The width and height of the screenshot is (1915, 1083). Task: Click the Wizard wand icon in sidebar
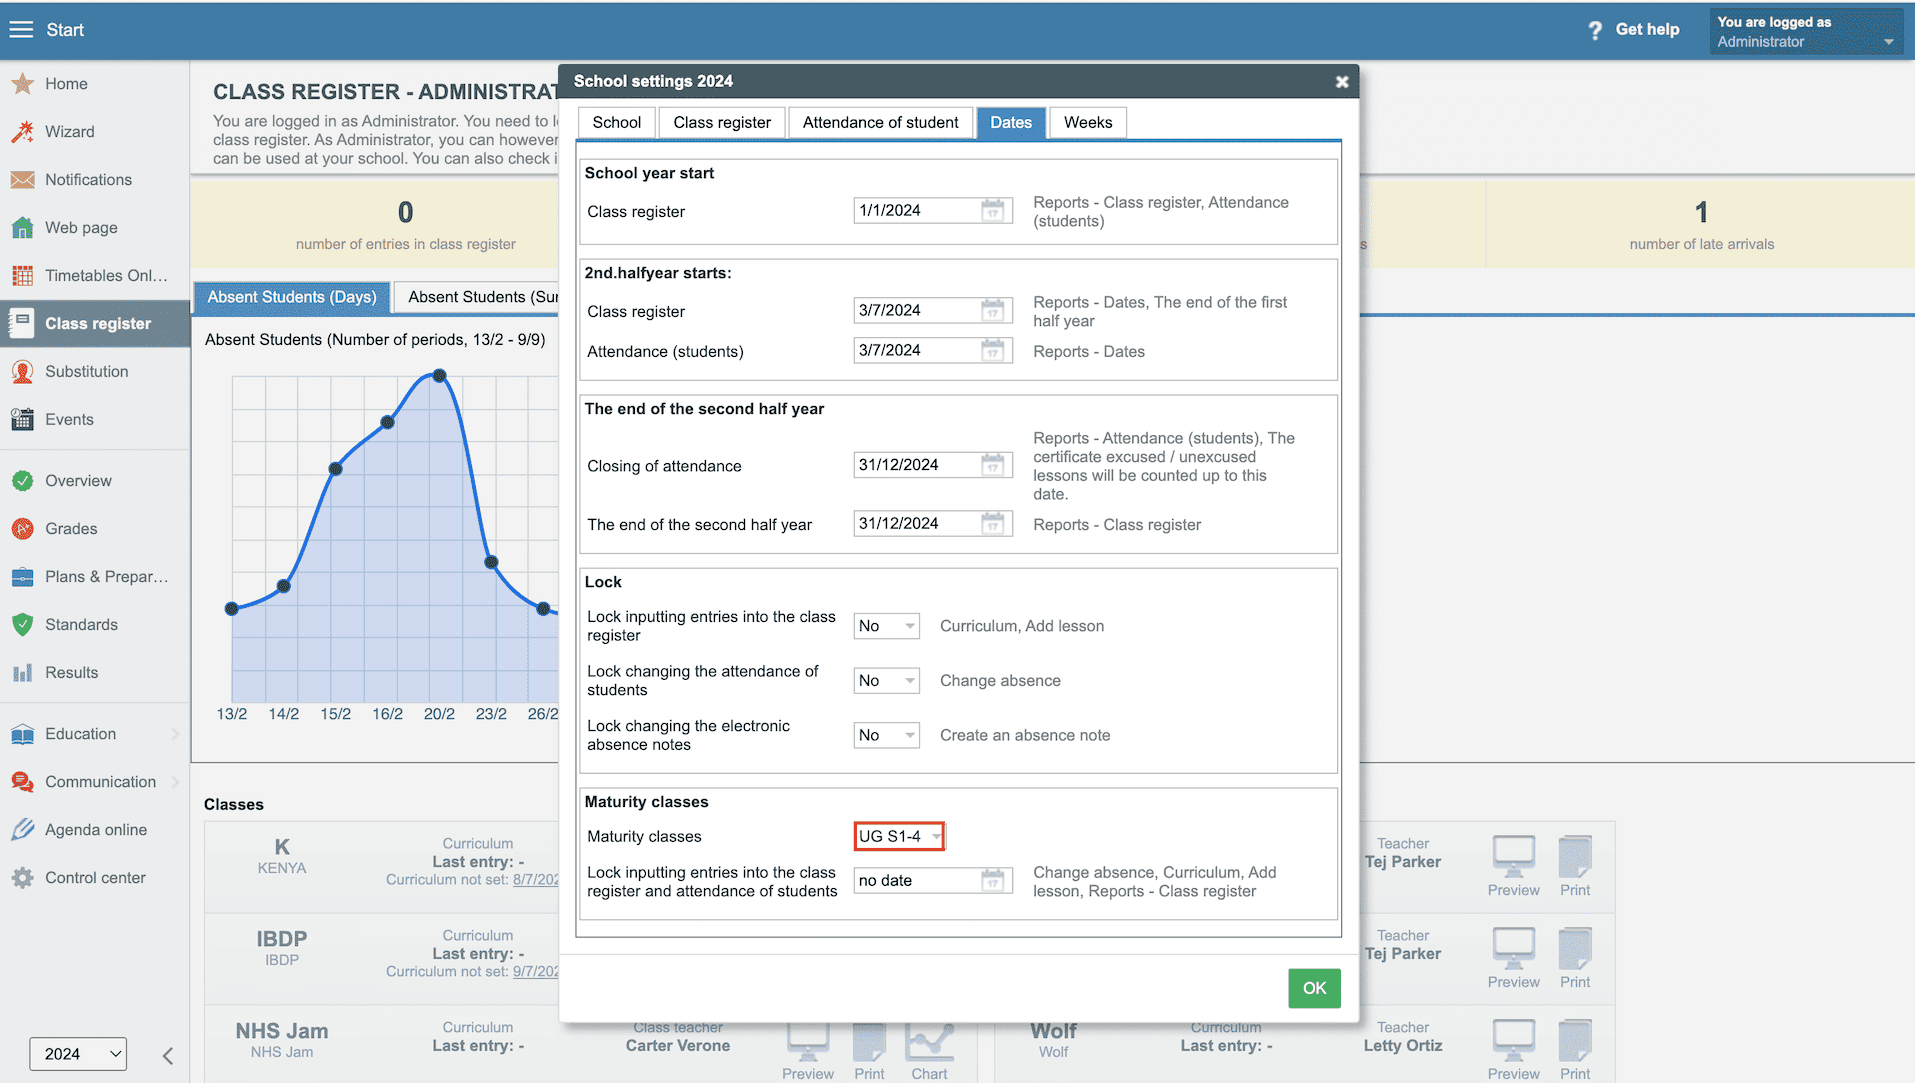coord(22,132)
